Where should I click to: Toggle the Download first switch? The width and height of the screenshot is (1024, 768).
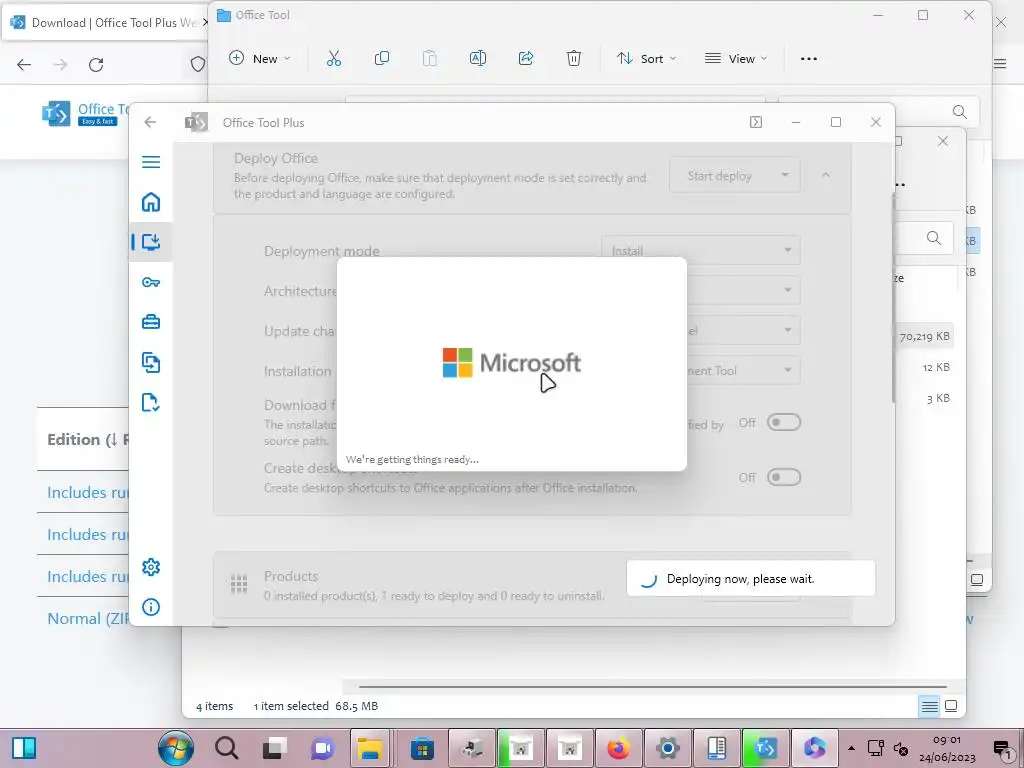coord(784,423)
